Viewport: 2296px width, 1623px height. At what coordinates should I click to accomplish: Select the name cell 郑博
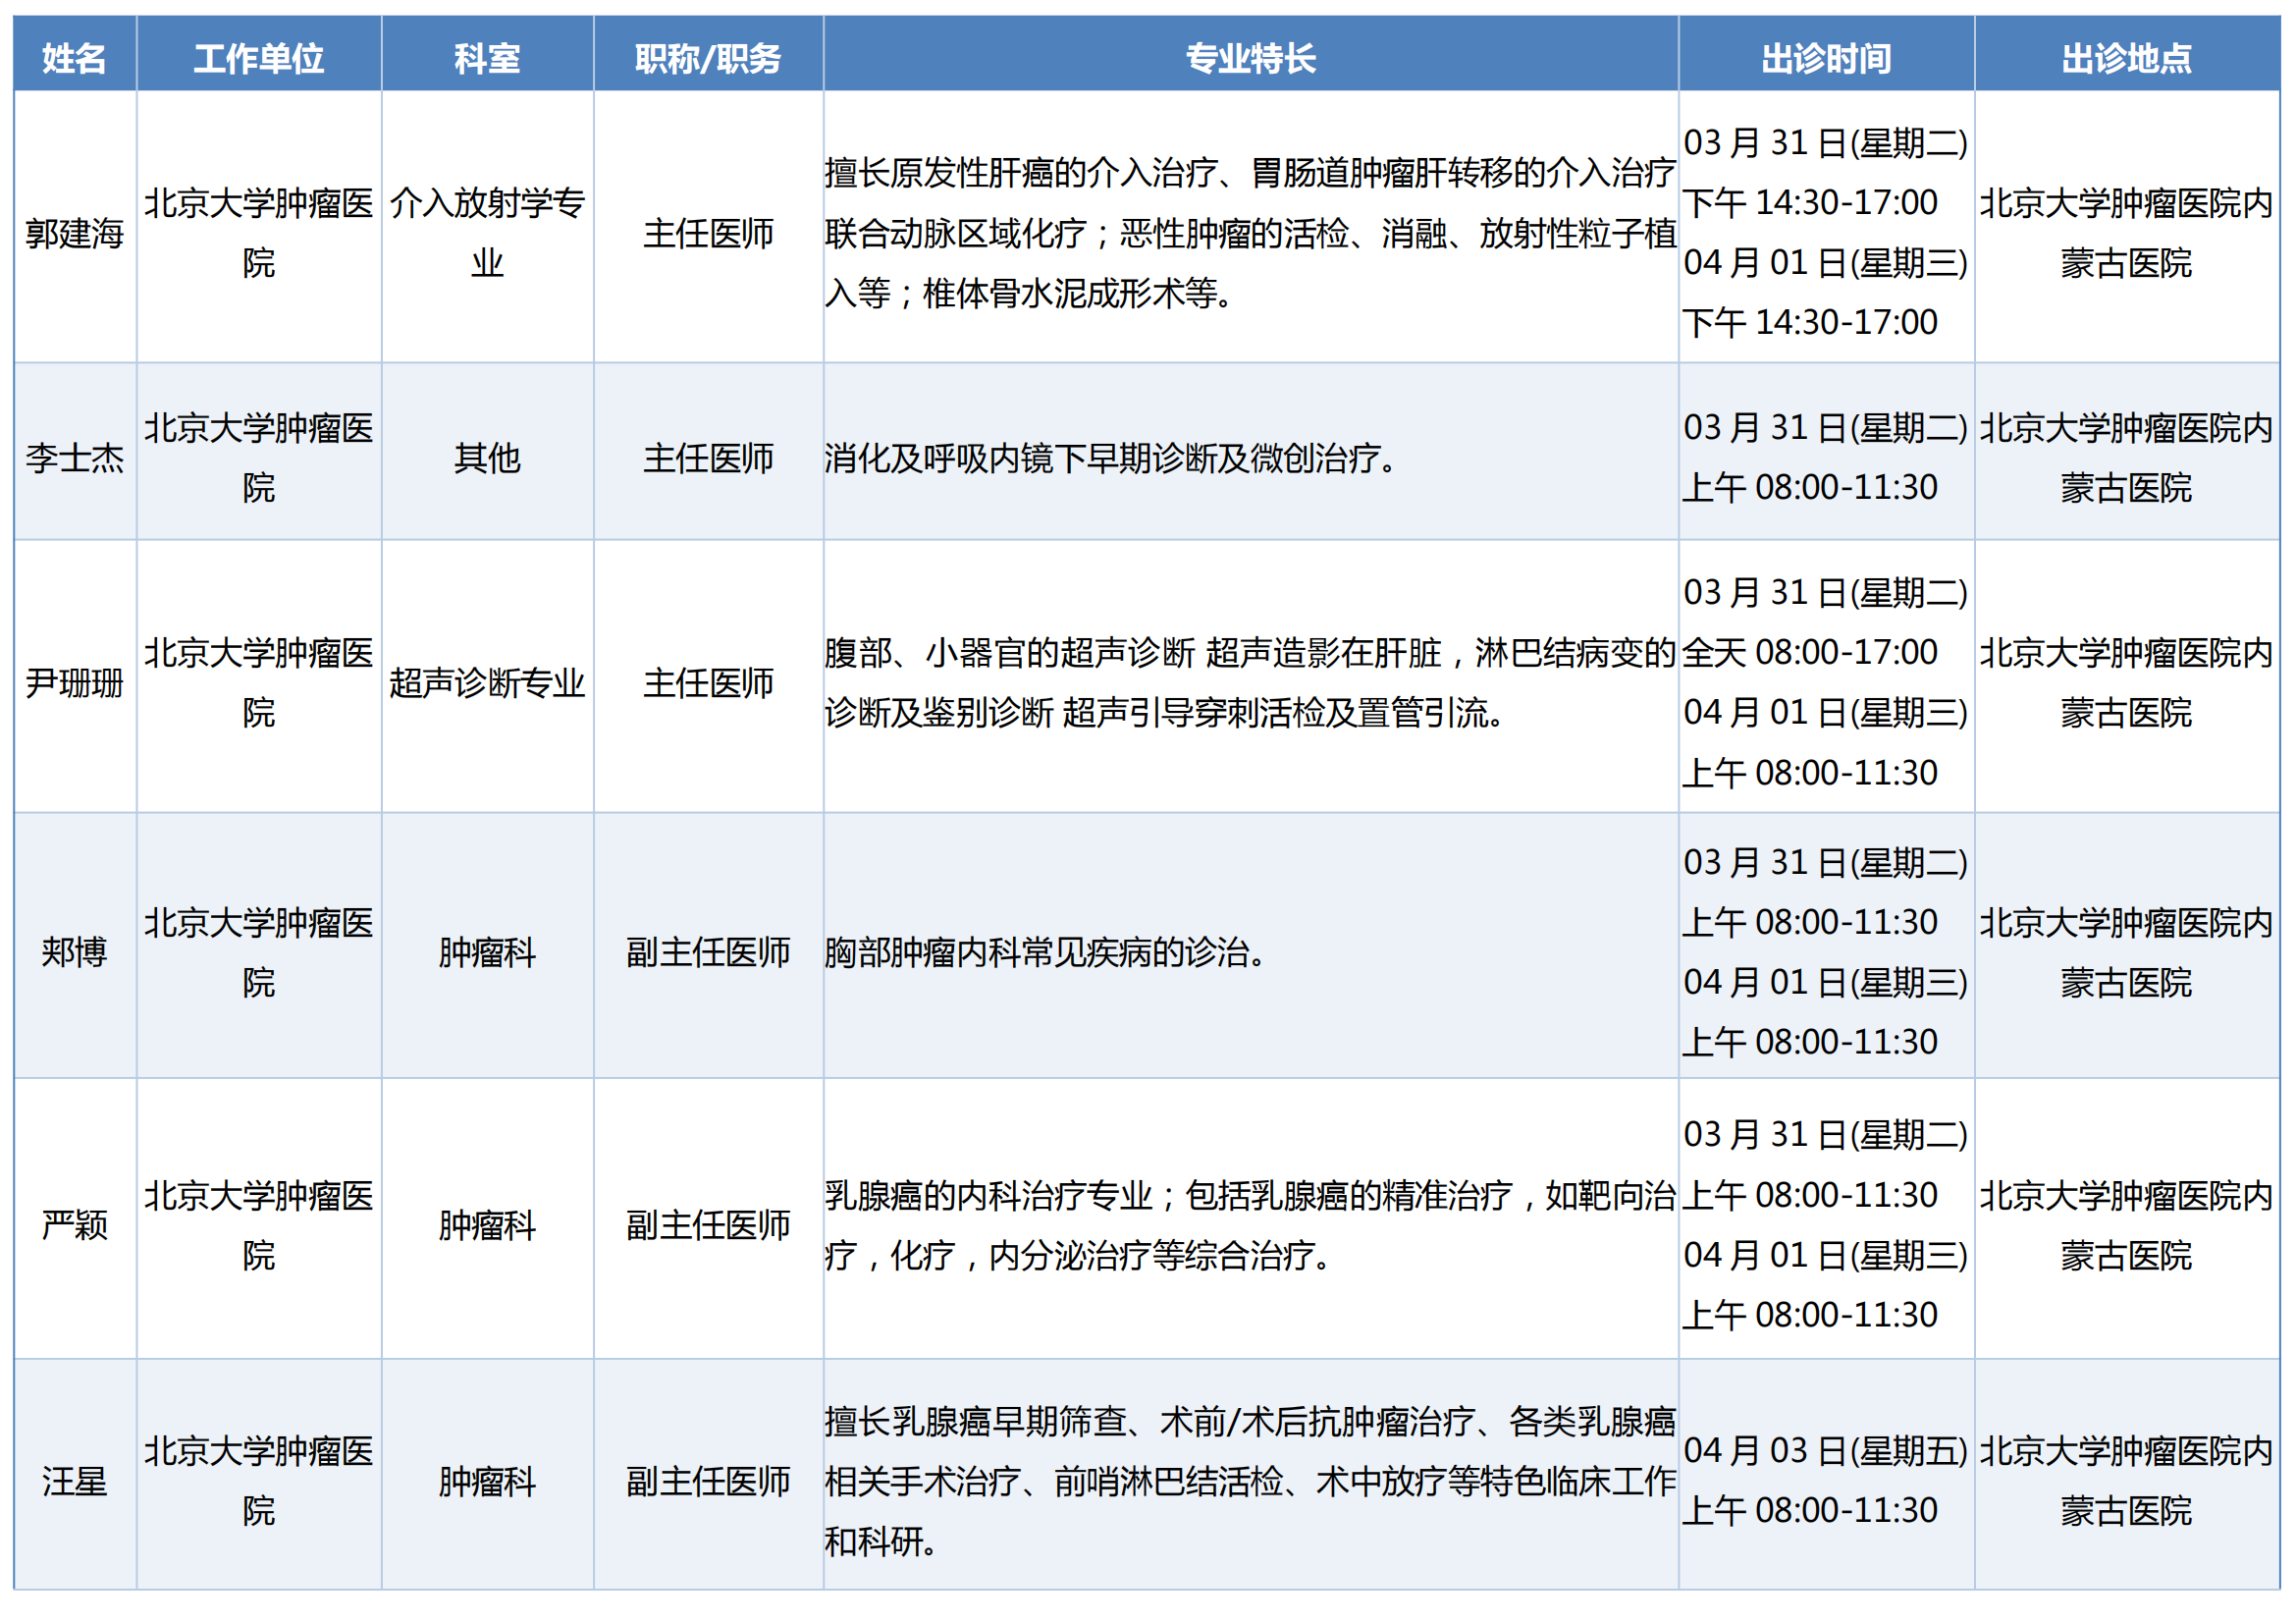click(74, 952)
